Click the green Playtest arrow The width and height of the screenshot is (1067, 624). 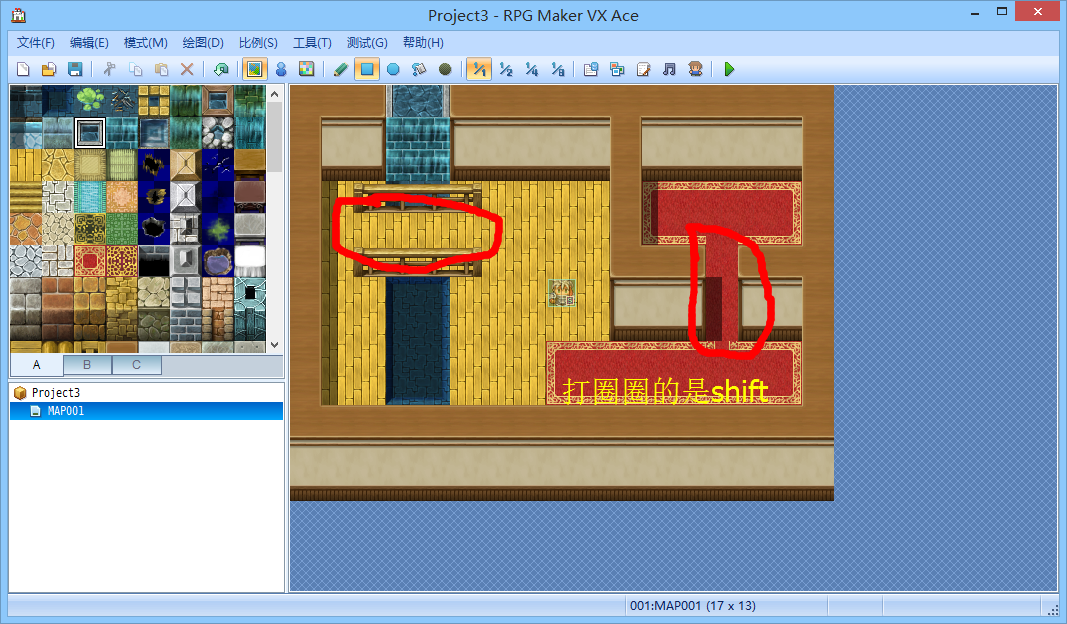tap(729, 69)
